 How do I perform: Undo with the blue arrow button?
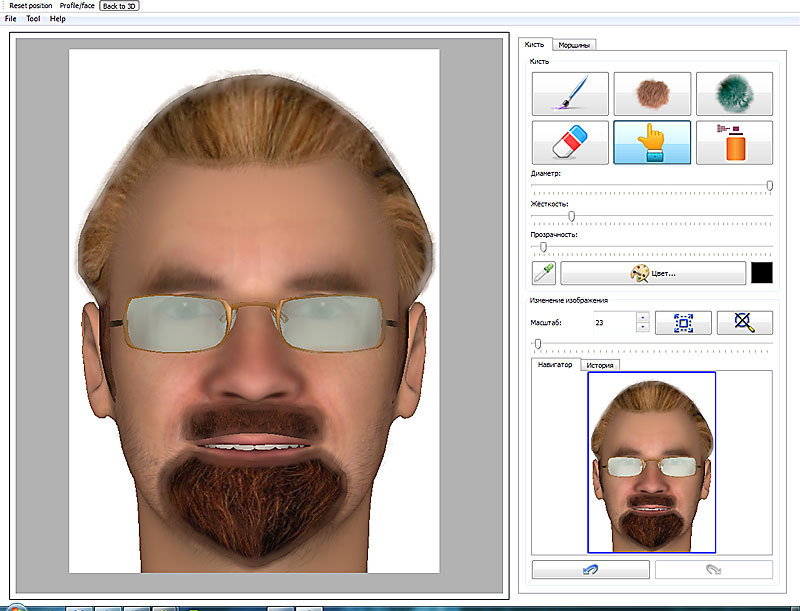[591, 570]
